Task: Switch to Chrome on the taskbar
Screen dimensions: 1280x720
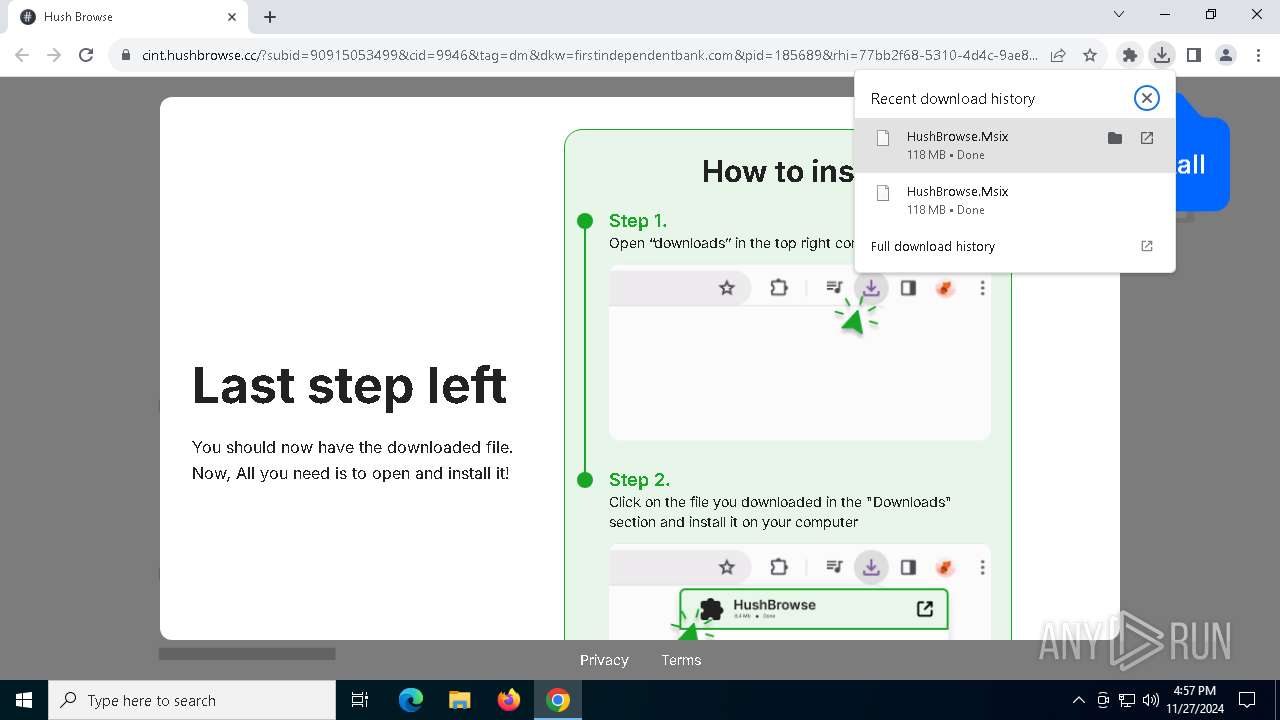Action: click(558, 700)
